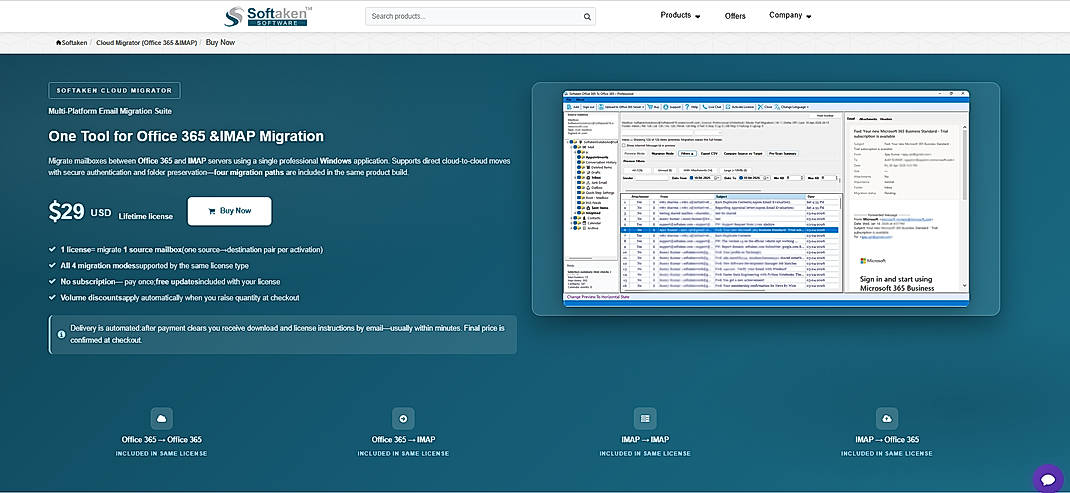
Task: Click the search magnifier icon
Action: [x=587, y=16]
